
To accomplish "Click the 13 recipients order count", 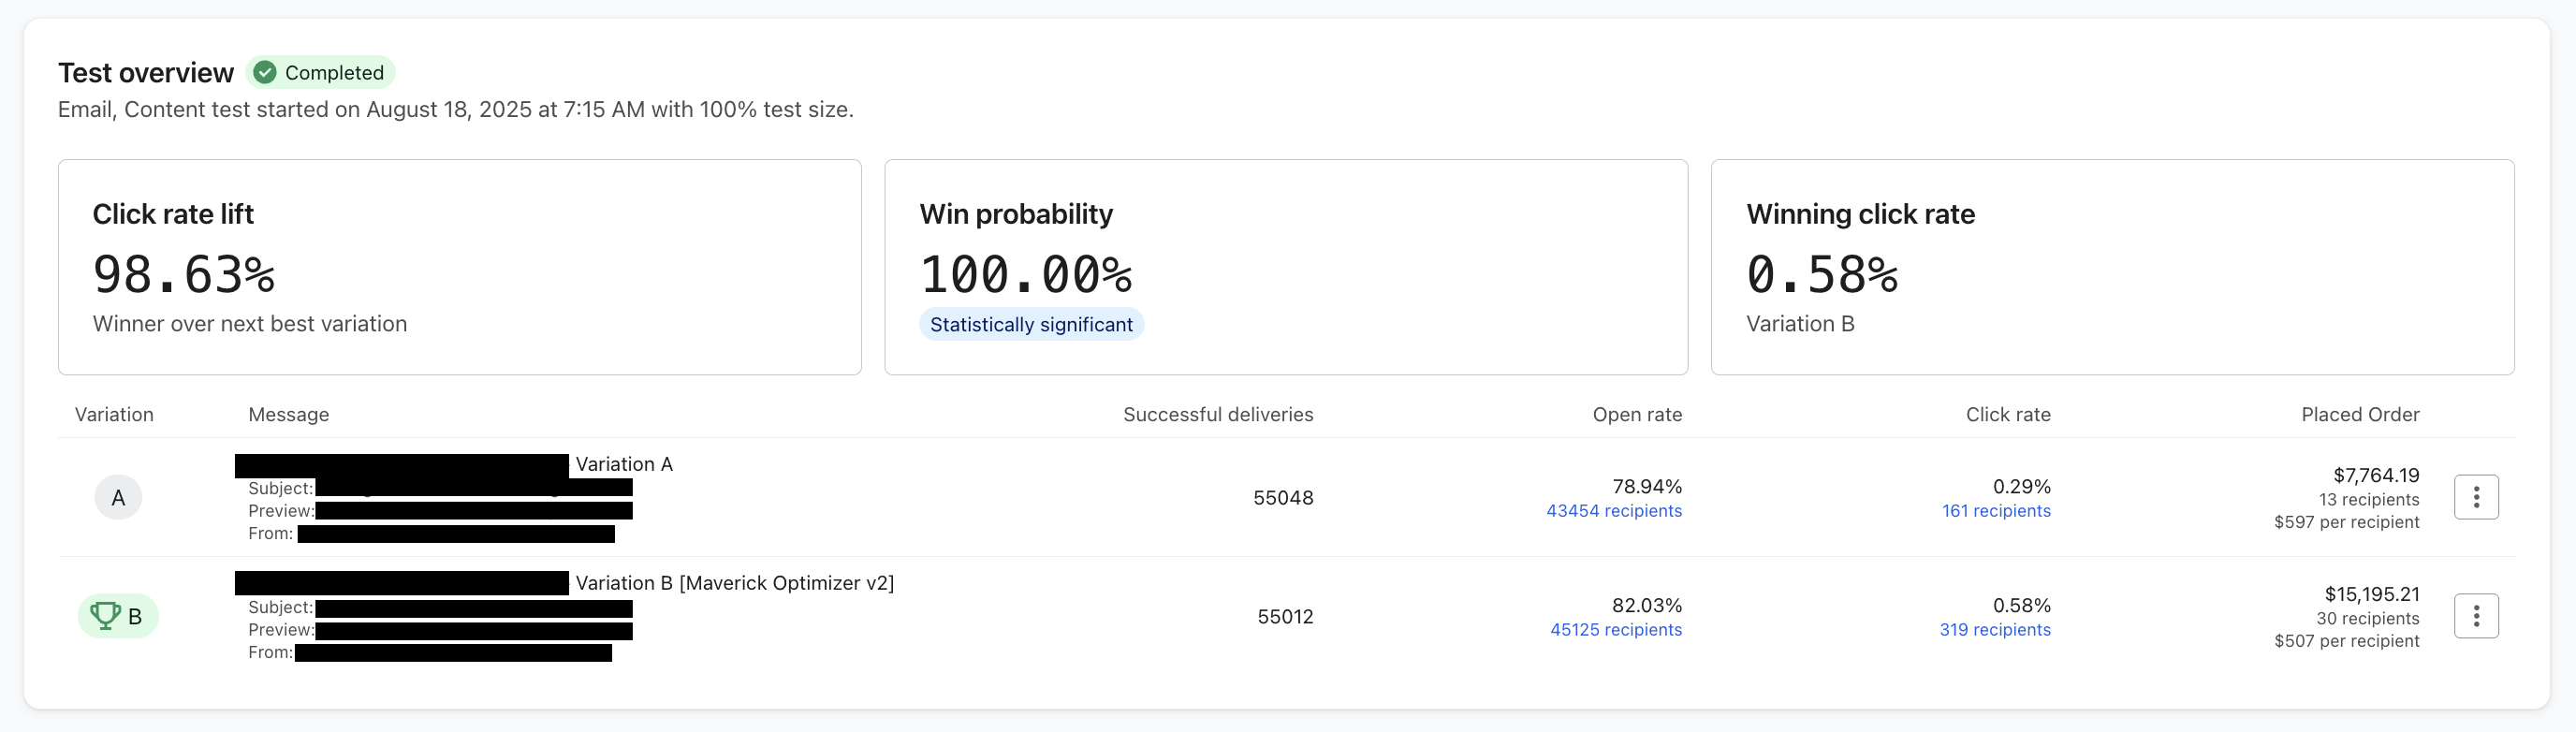I will point(2369,500).
